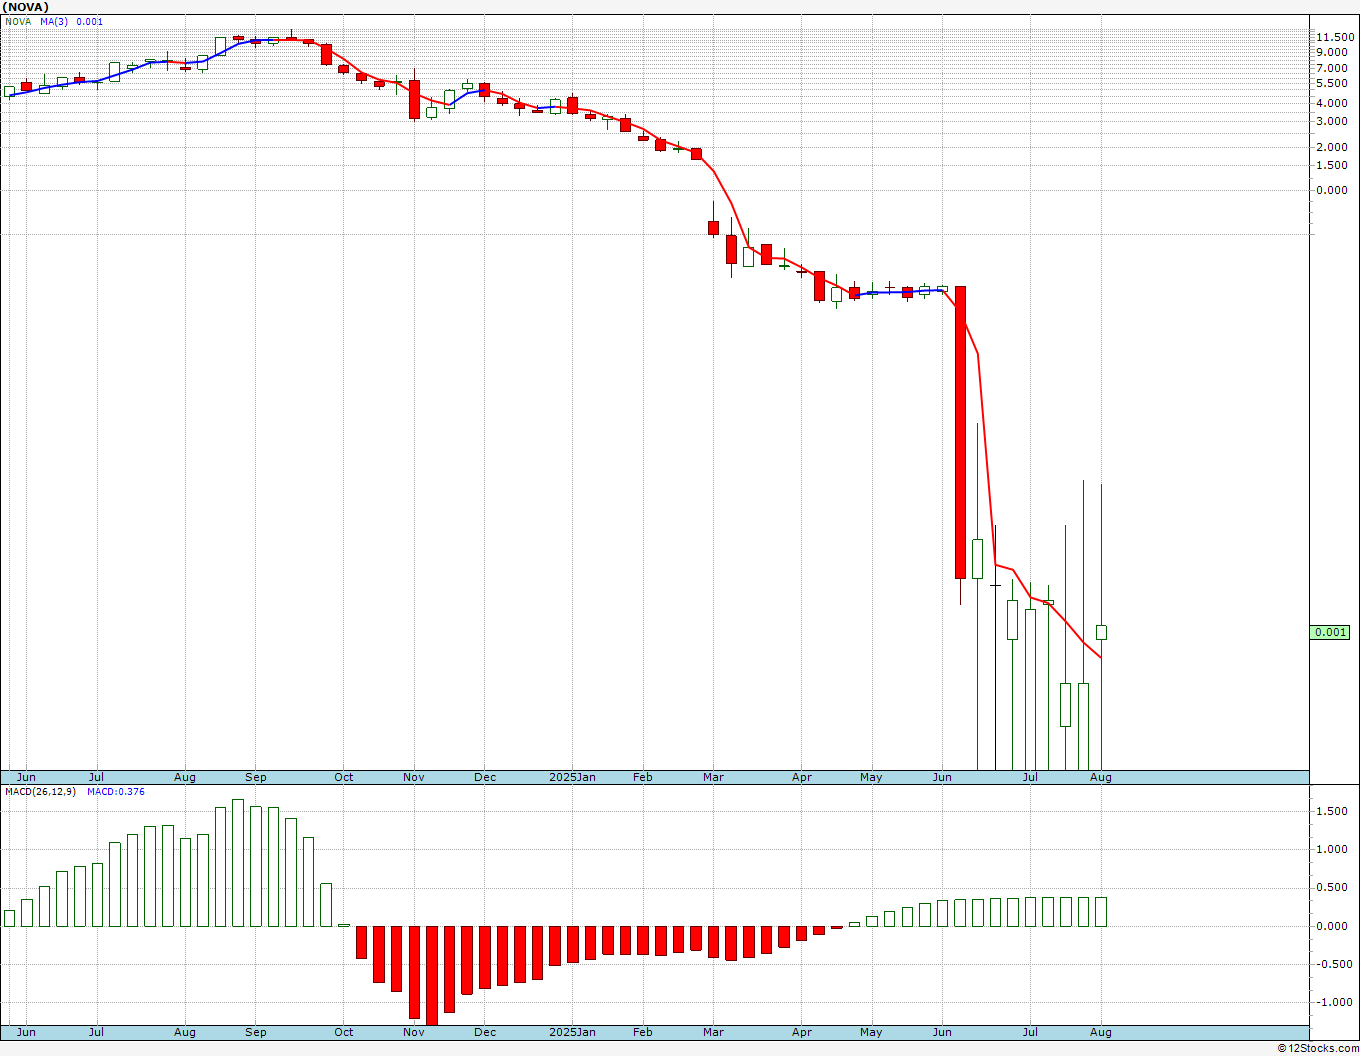1360x1056 pixels.
Task: Select Apr on the price chart timeline
Action: pyautogui.click(x=802, y=777)
